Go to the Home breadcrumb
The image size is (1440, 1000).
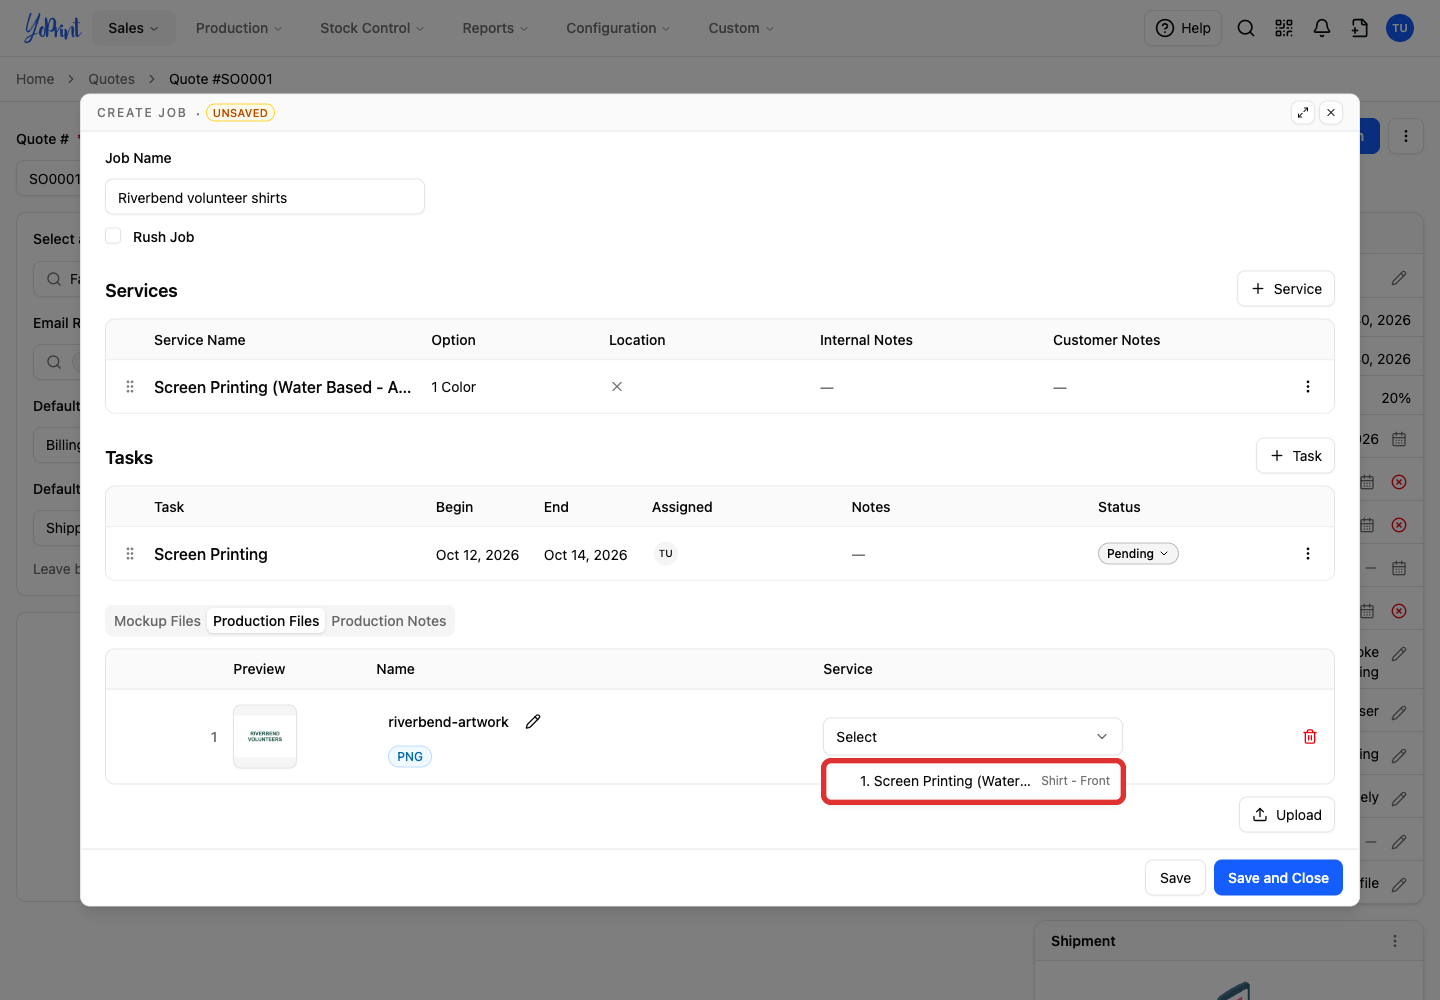point(35,79)
